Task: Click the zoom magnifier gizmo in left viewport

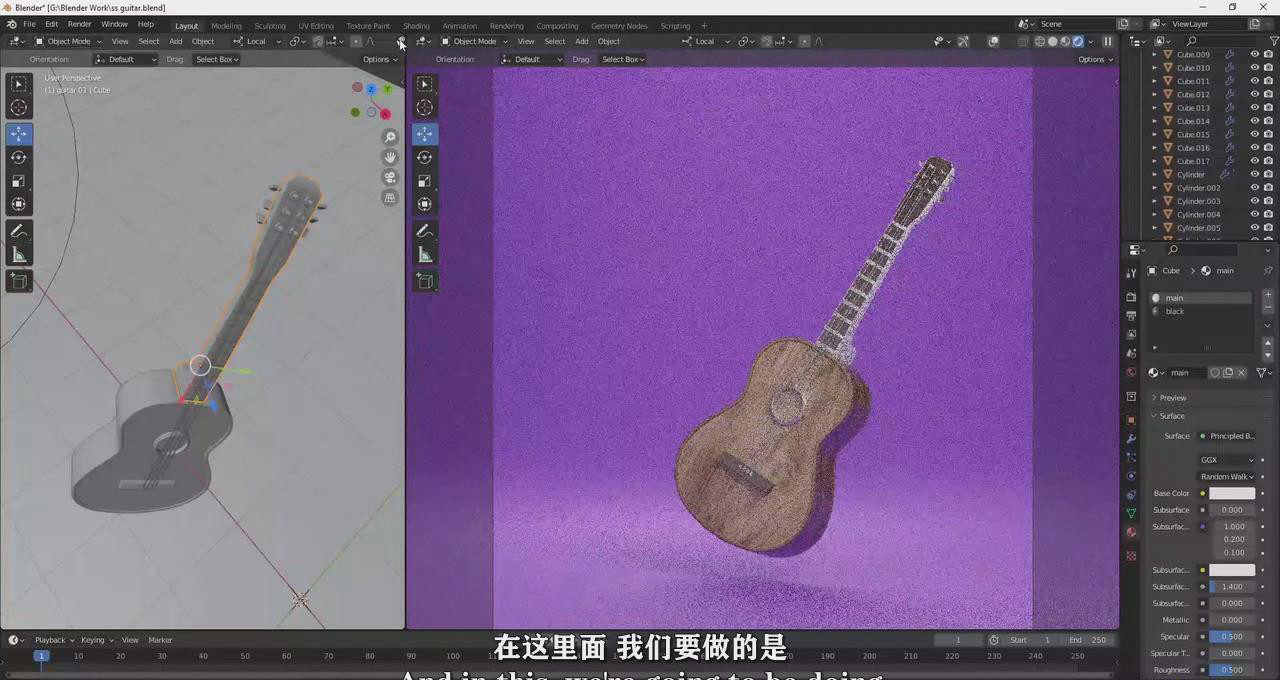Action: click(390, 137)
